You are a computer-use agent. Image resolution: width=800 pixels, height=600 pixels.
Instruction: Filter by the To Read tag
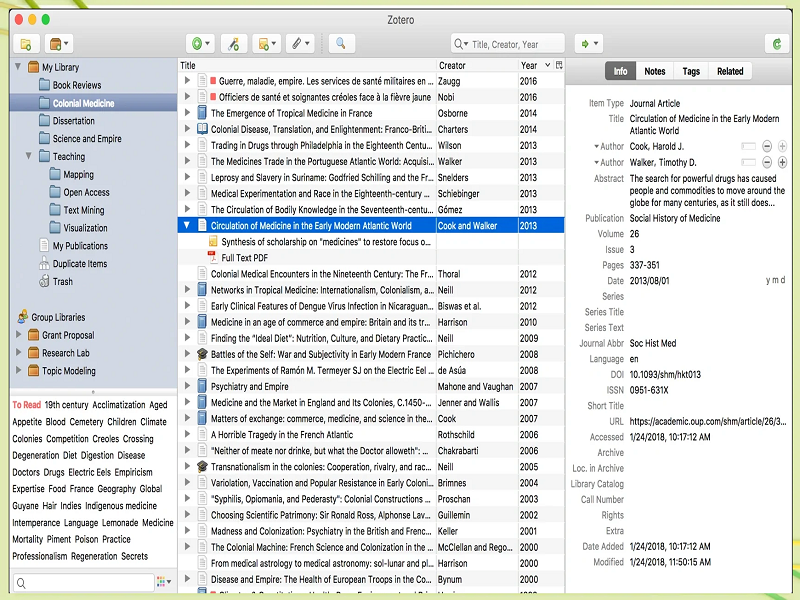click(x=27, y=405)
